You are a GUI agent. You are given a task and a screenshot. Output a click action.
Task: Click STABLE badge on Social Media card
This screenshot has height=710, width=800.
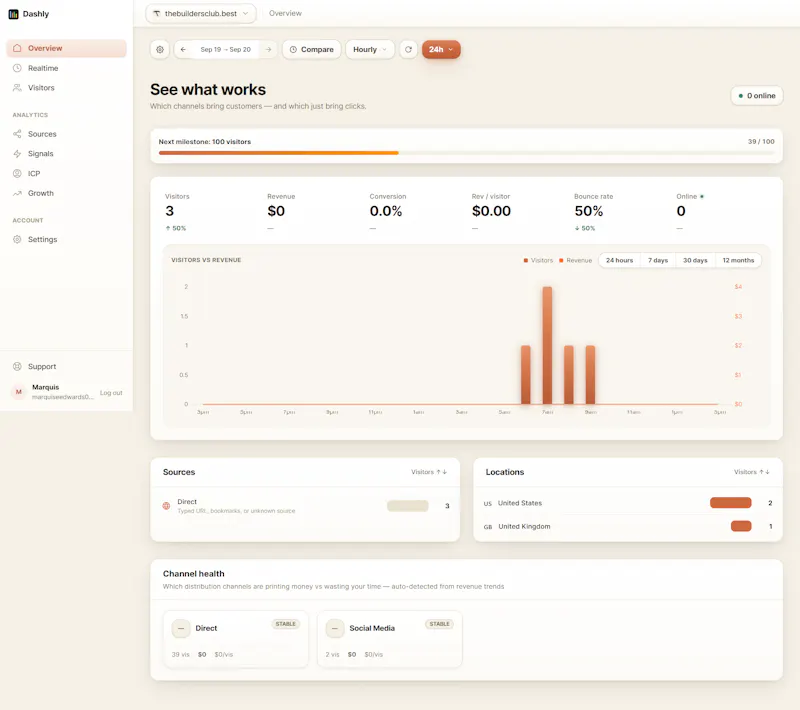(439, 624)
